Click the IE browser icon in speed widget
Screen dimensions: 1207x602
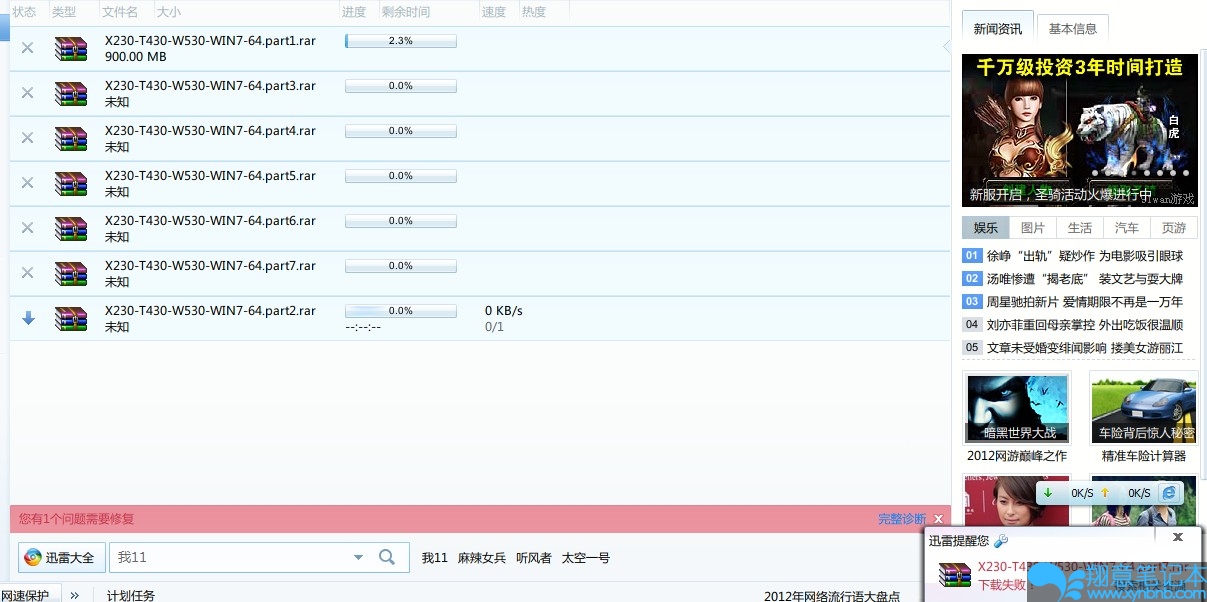(1169, 493)
